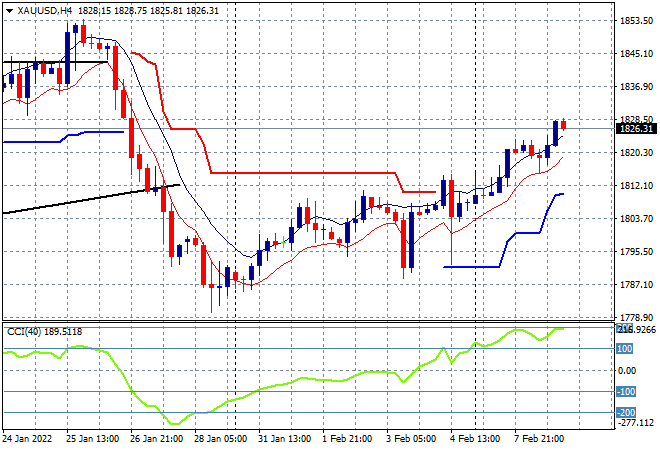Click the 26 Jan 21:00 time label

tap(157, 439)
